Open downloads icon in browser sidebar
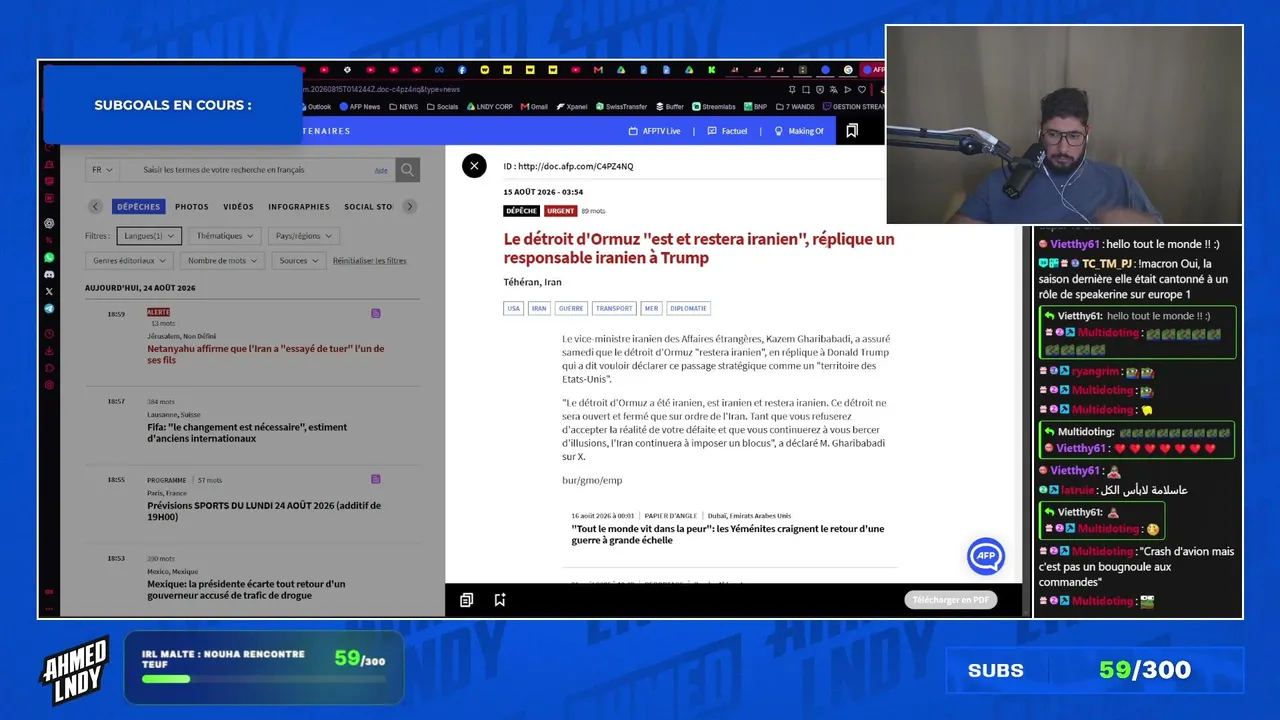Screen dimensions: 1280x720 [49, 351]
